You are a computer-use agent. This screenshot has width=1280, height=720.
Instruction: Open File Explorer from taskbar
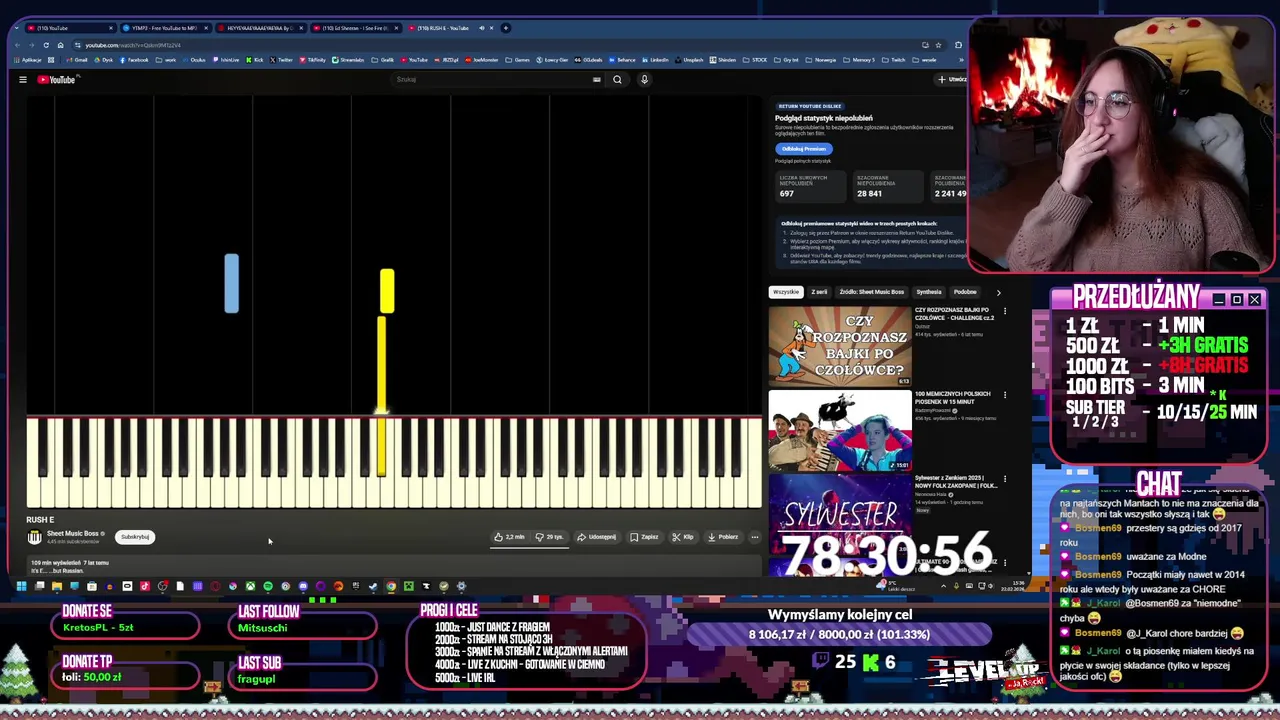tap(57, 586)
